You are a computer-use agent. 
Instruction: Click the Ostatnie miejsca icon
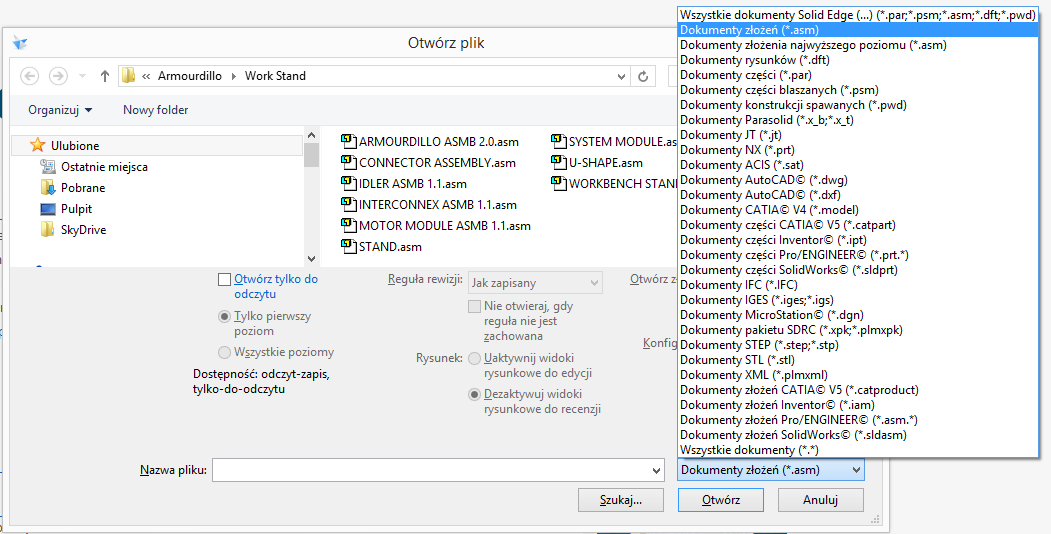[x=48, y=166]
